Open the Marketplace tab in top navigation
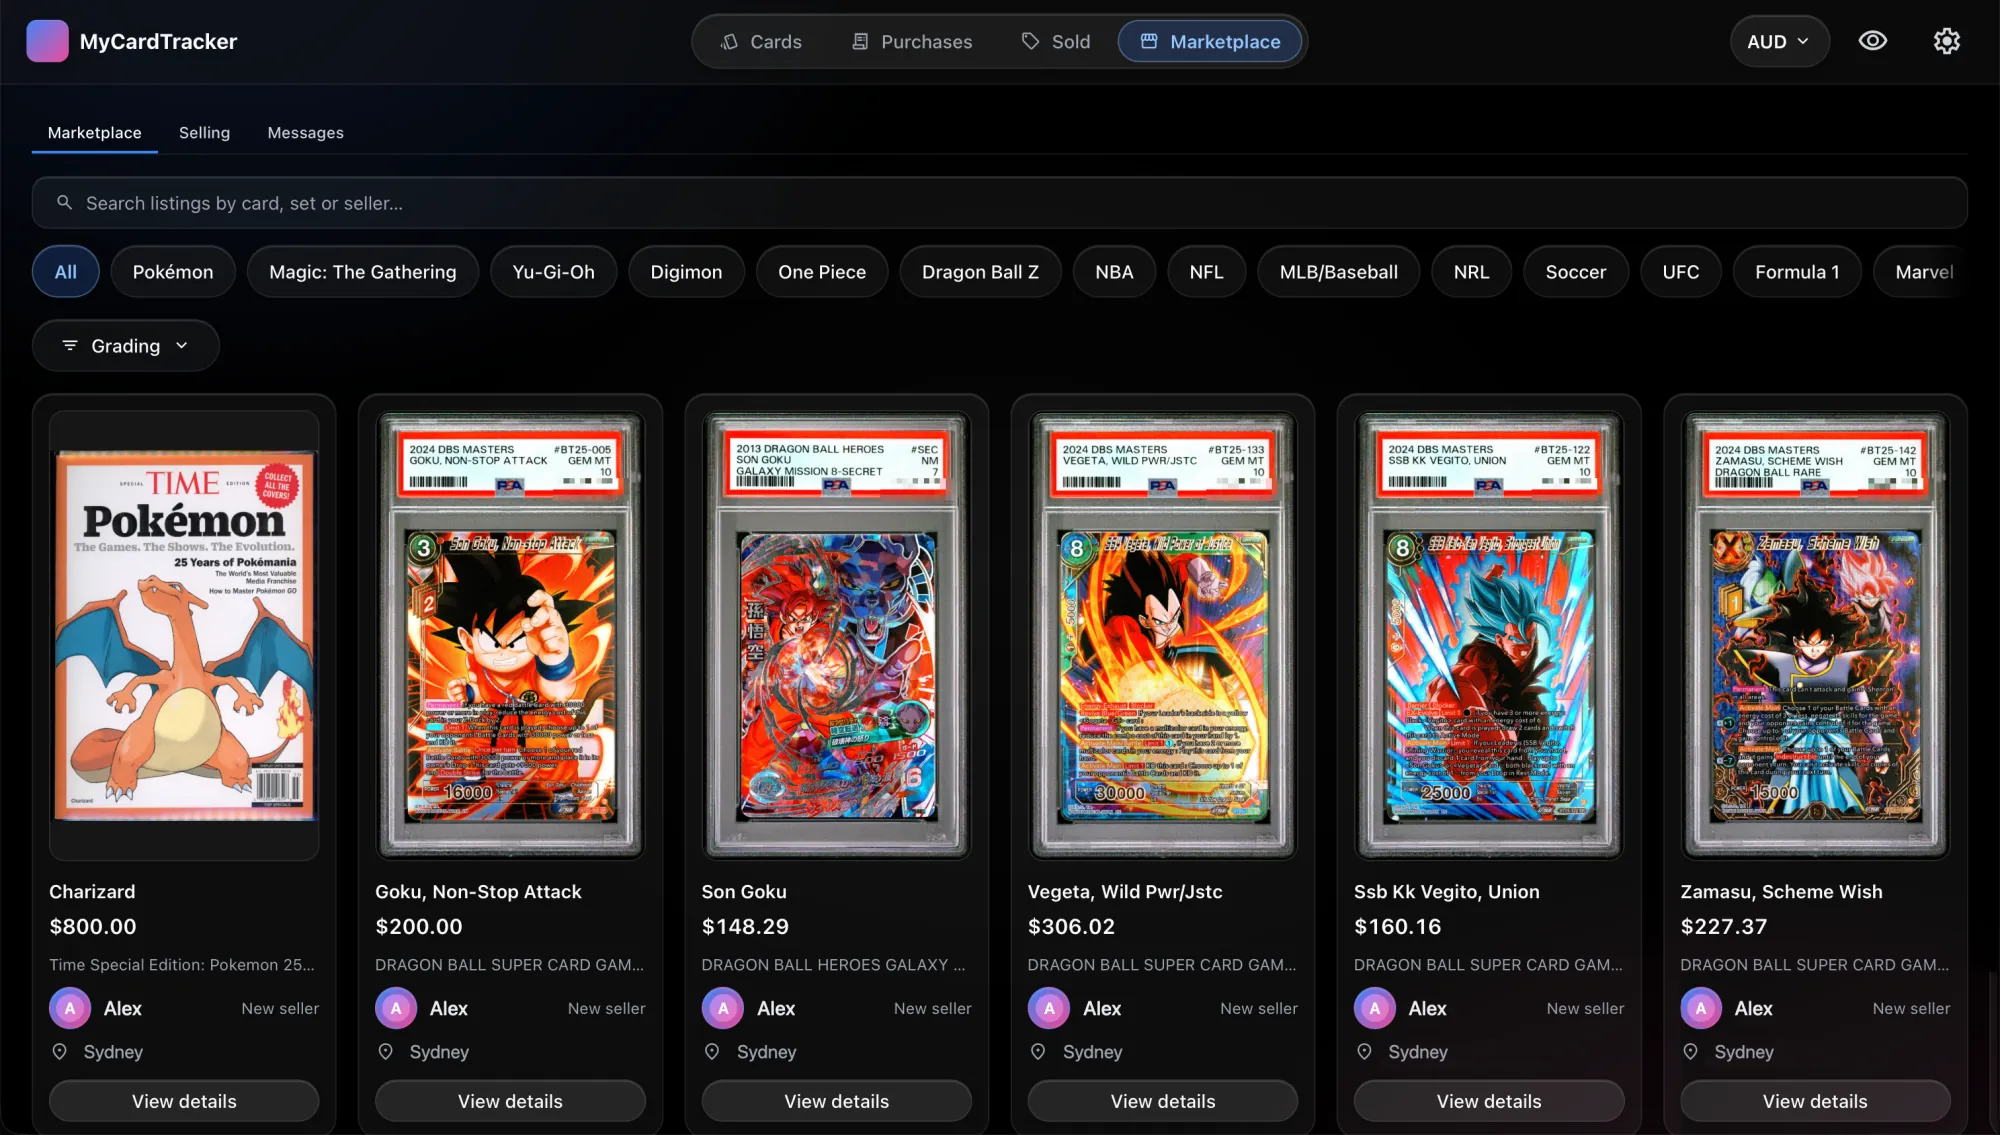 click(1210, 41)
